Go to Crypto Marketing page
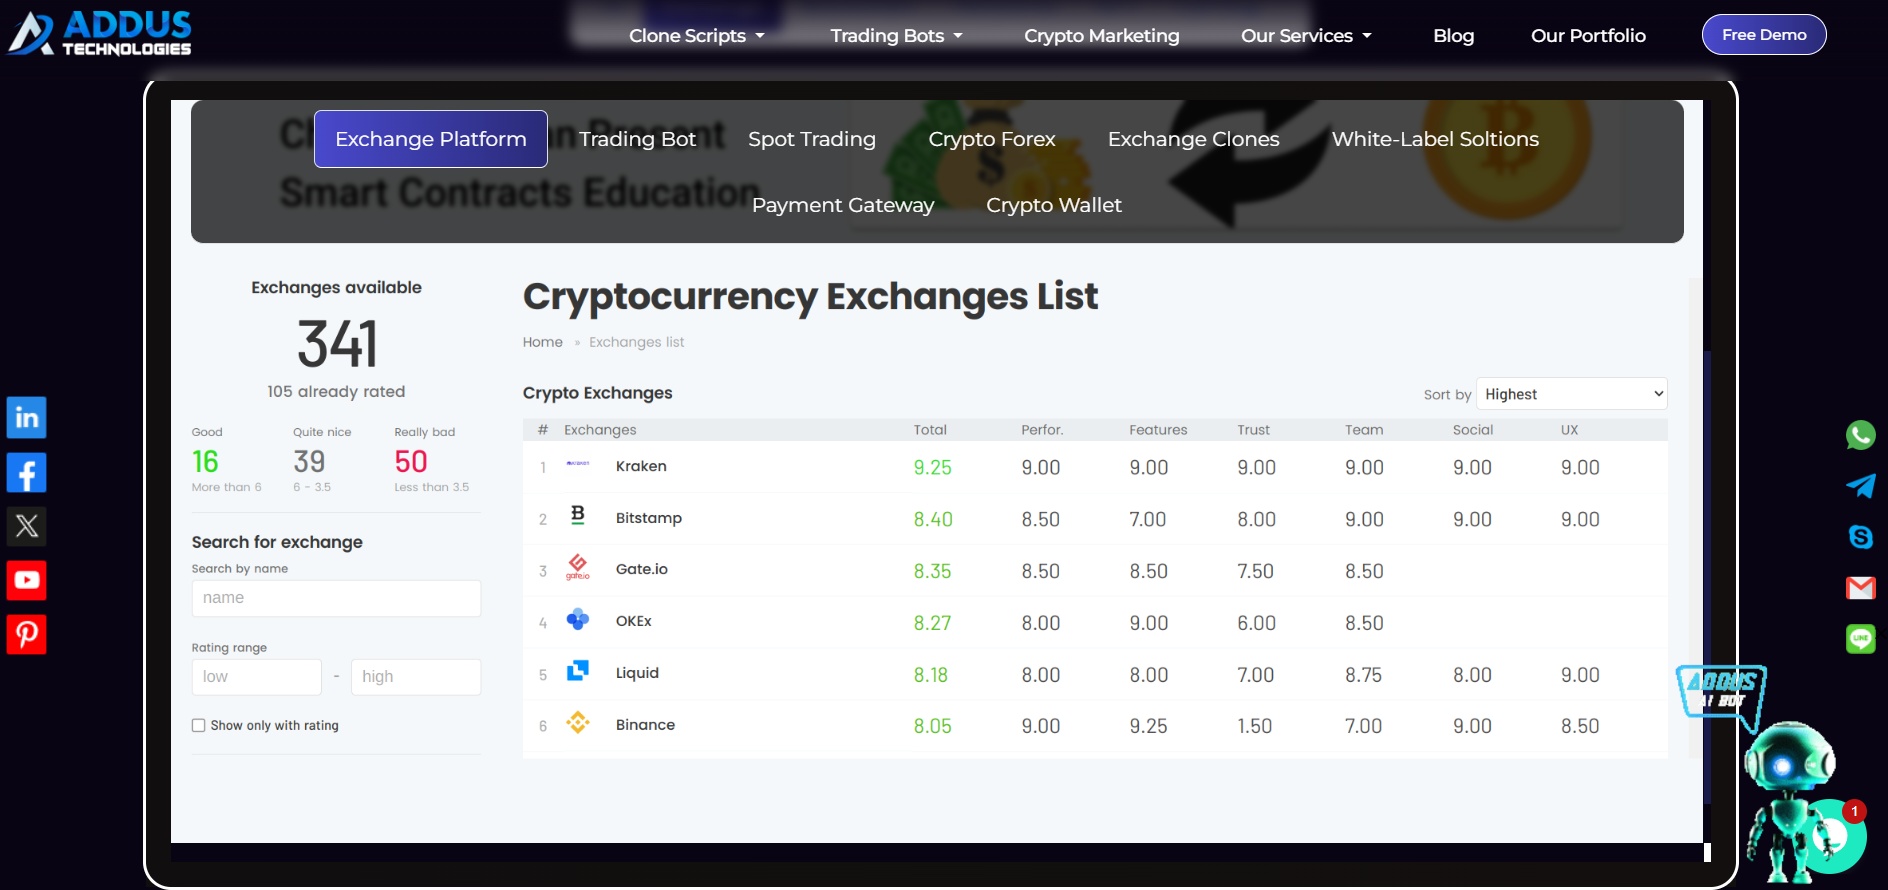This screenshot has height=890, width=1888. point(1102,36)
